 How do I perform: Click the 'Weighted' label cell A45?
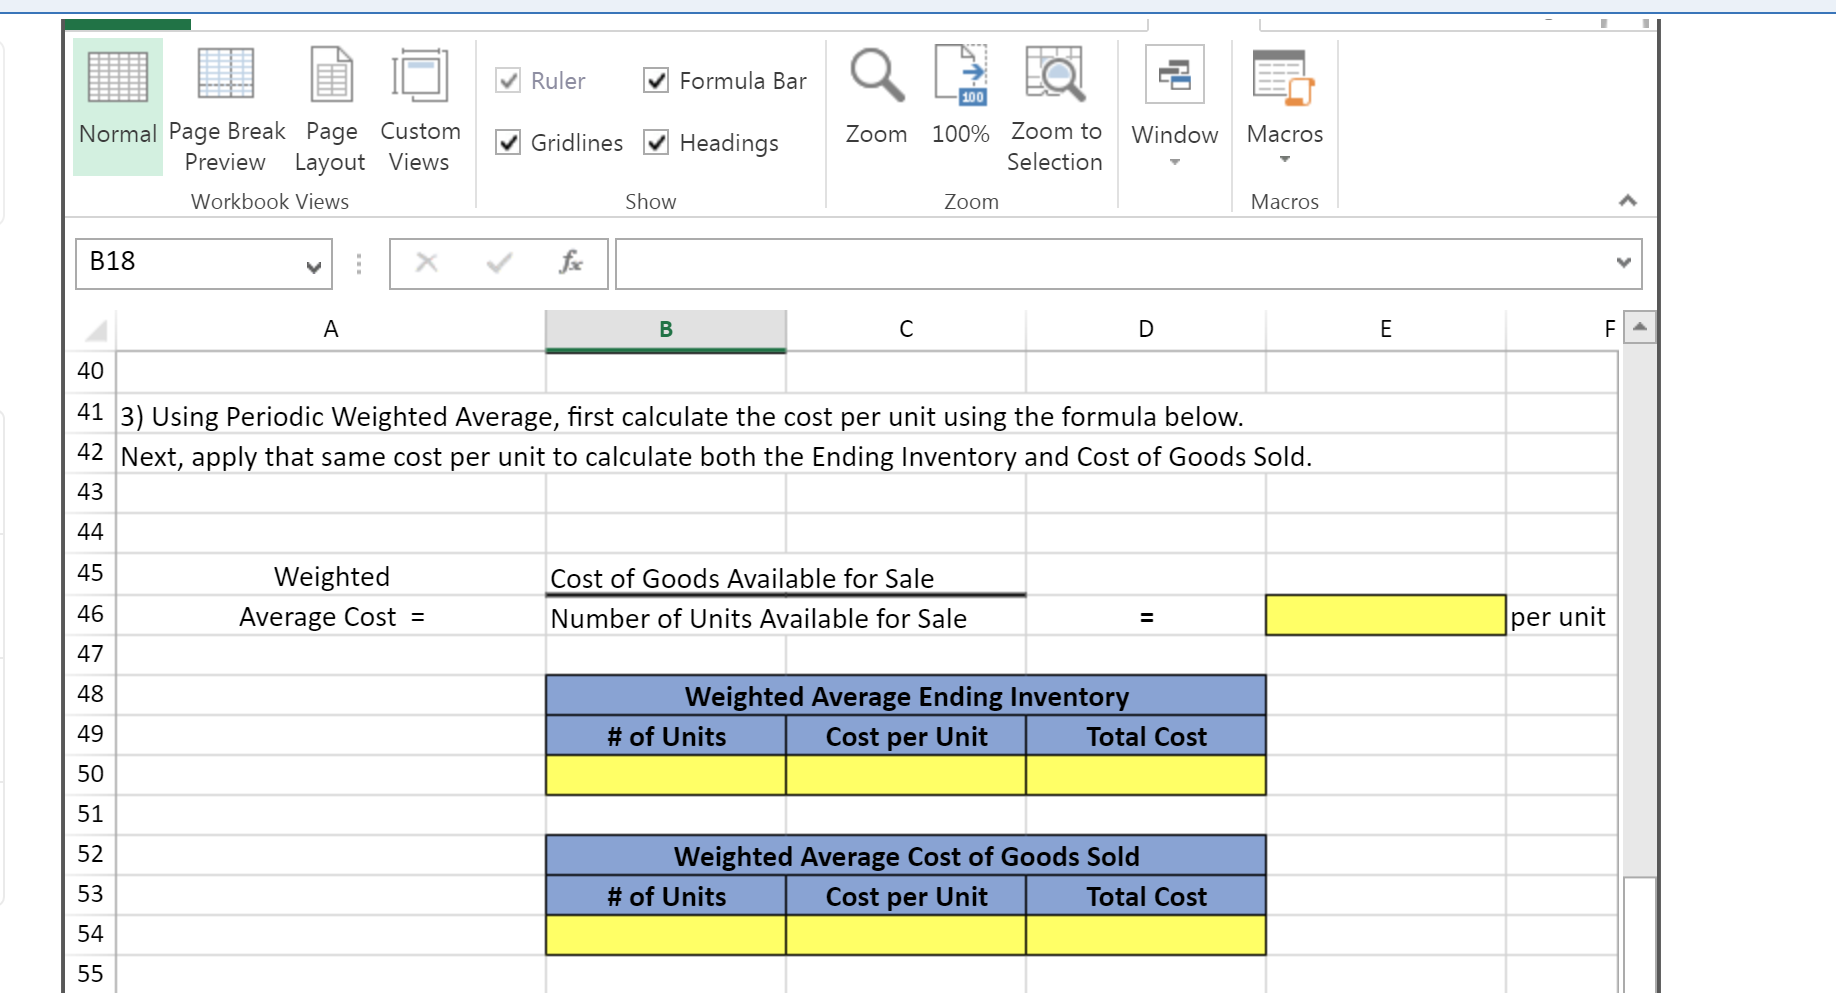(x=331, y=576)
